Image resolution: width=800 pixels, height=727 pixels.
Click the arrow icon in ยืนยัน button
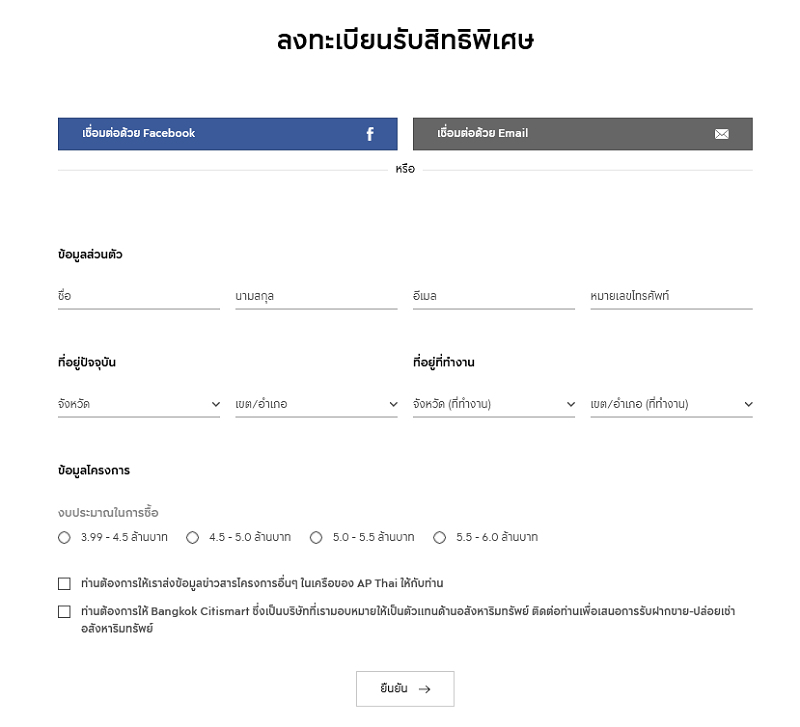[x=424, y=689]
